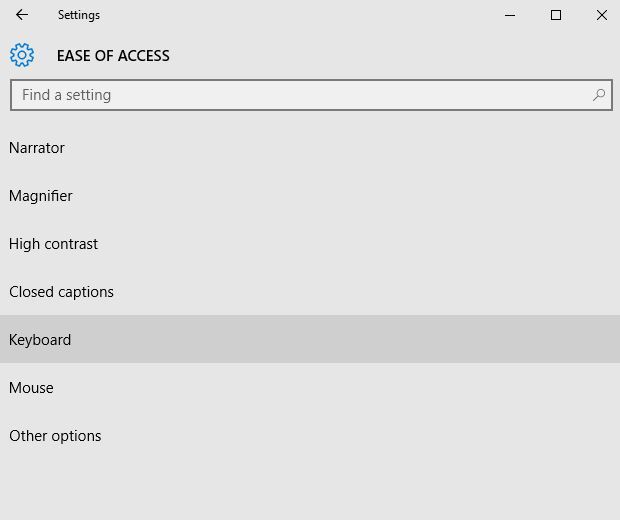The width and height of the screenshot is (620, 520).
Task: Go back using the arrow icon
Action: click(x=22, y=15)
